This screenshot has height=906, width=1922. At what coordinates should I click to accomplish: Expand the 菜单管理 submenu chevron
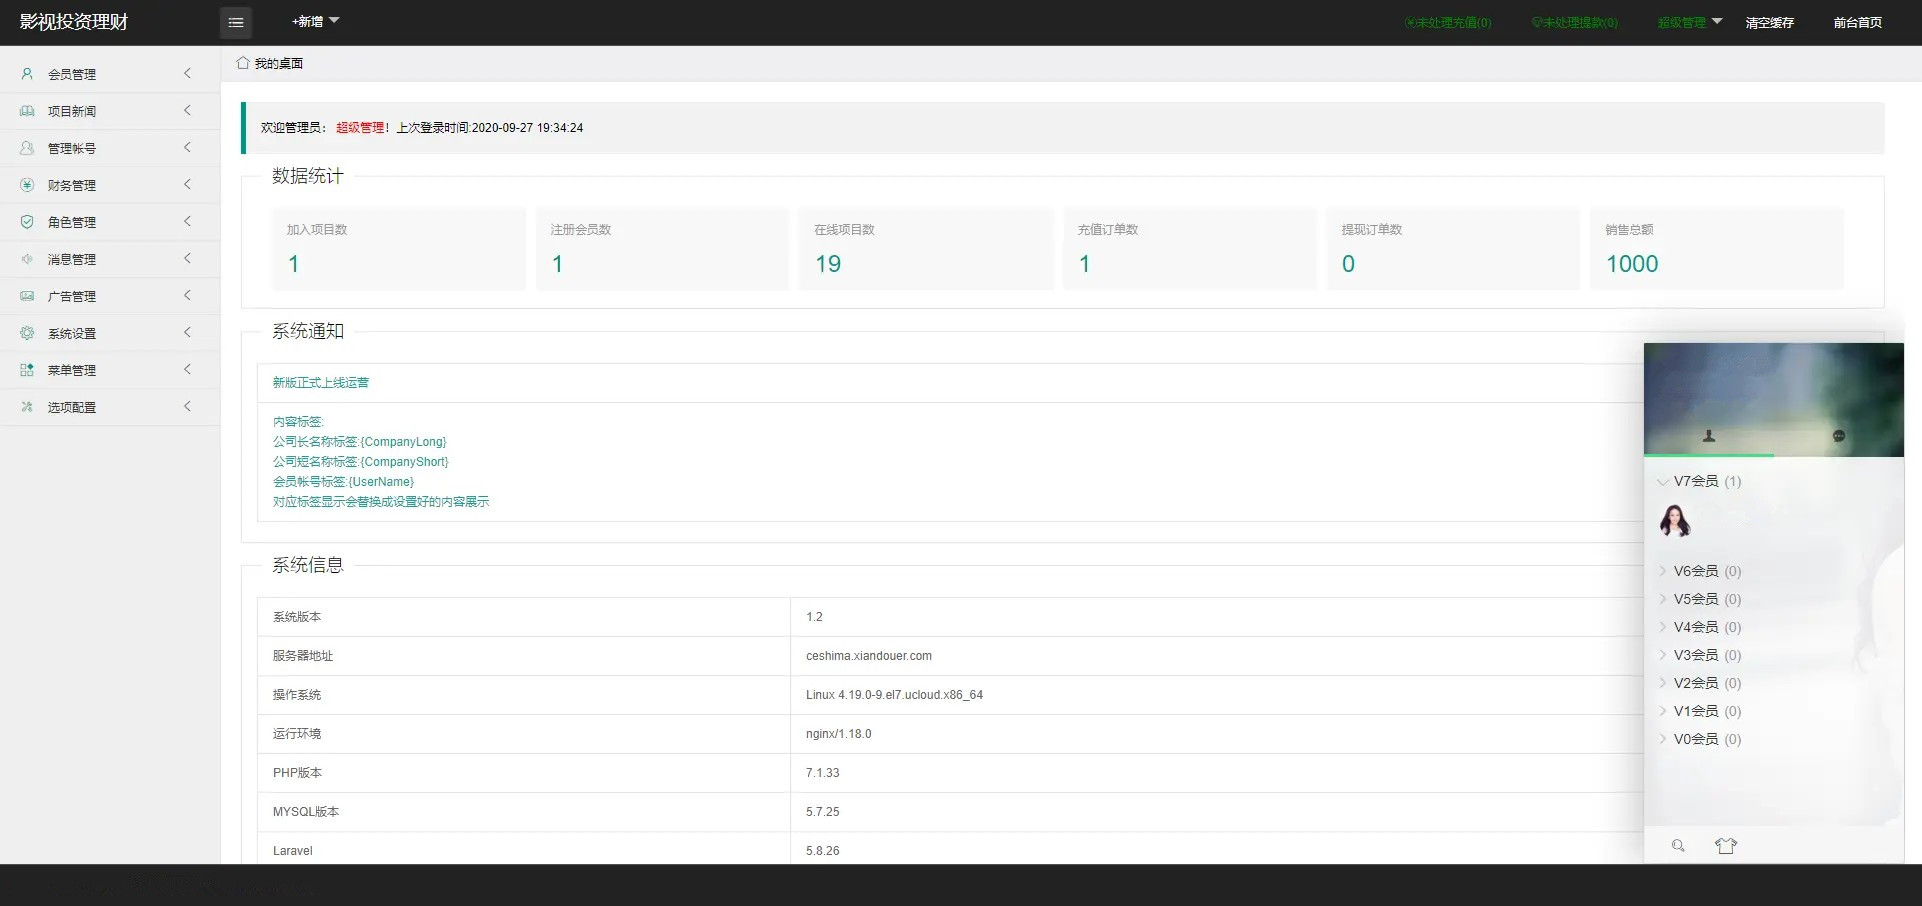pyautogui.click(x=187, y=369)
